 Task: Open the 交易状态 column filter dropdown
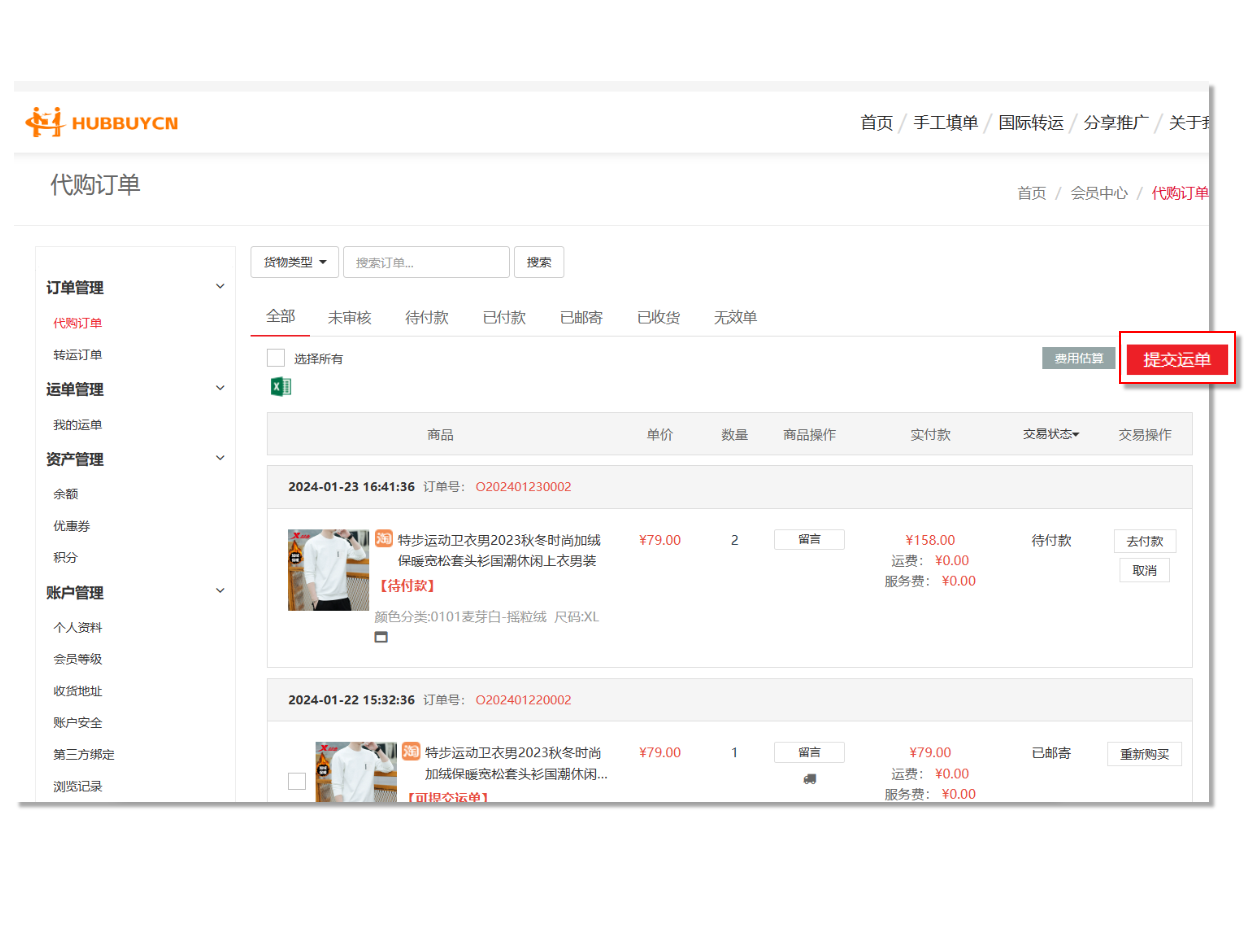[x=1050, y=434]
